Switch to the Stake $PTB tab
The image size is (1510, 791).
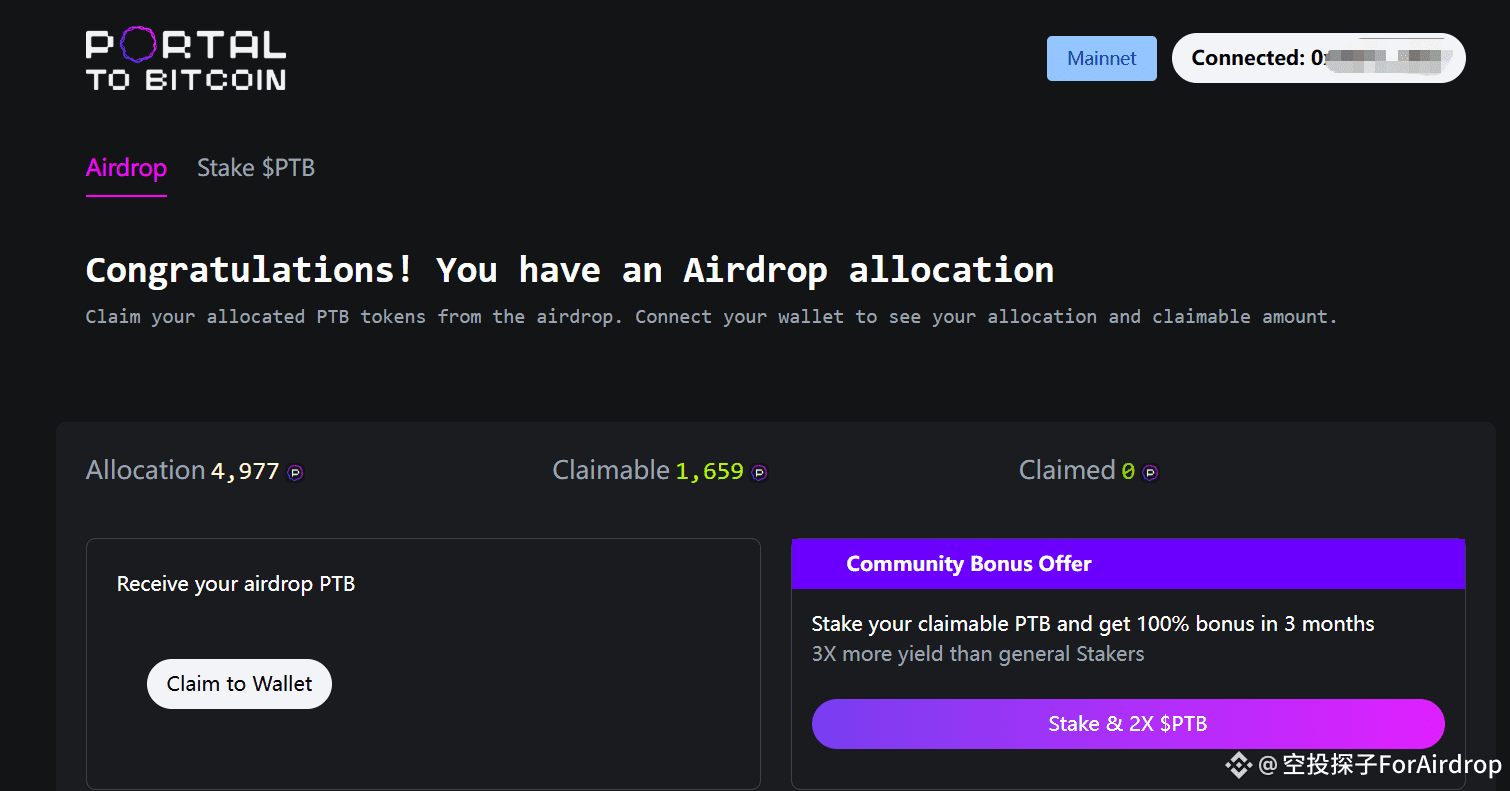[256, 167]
